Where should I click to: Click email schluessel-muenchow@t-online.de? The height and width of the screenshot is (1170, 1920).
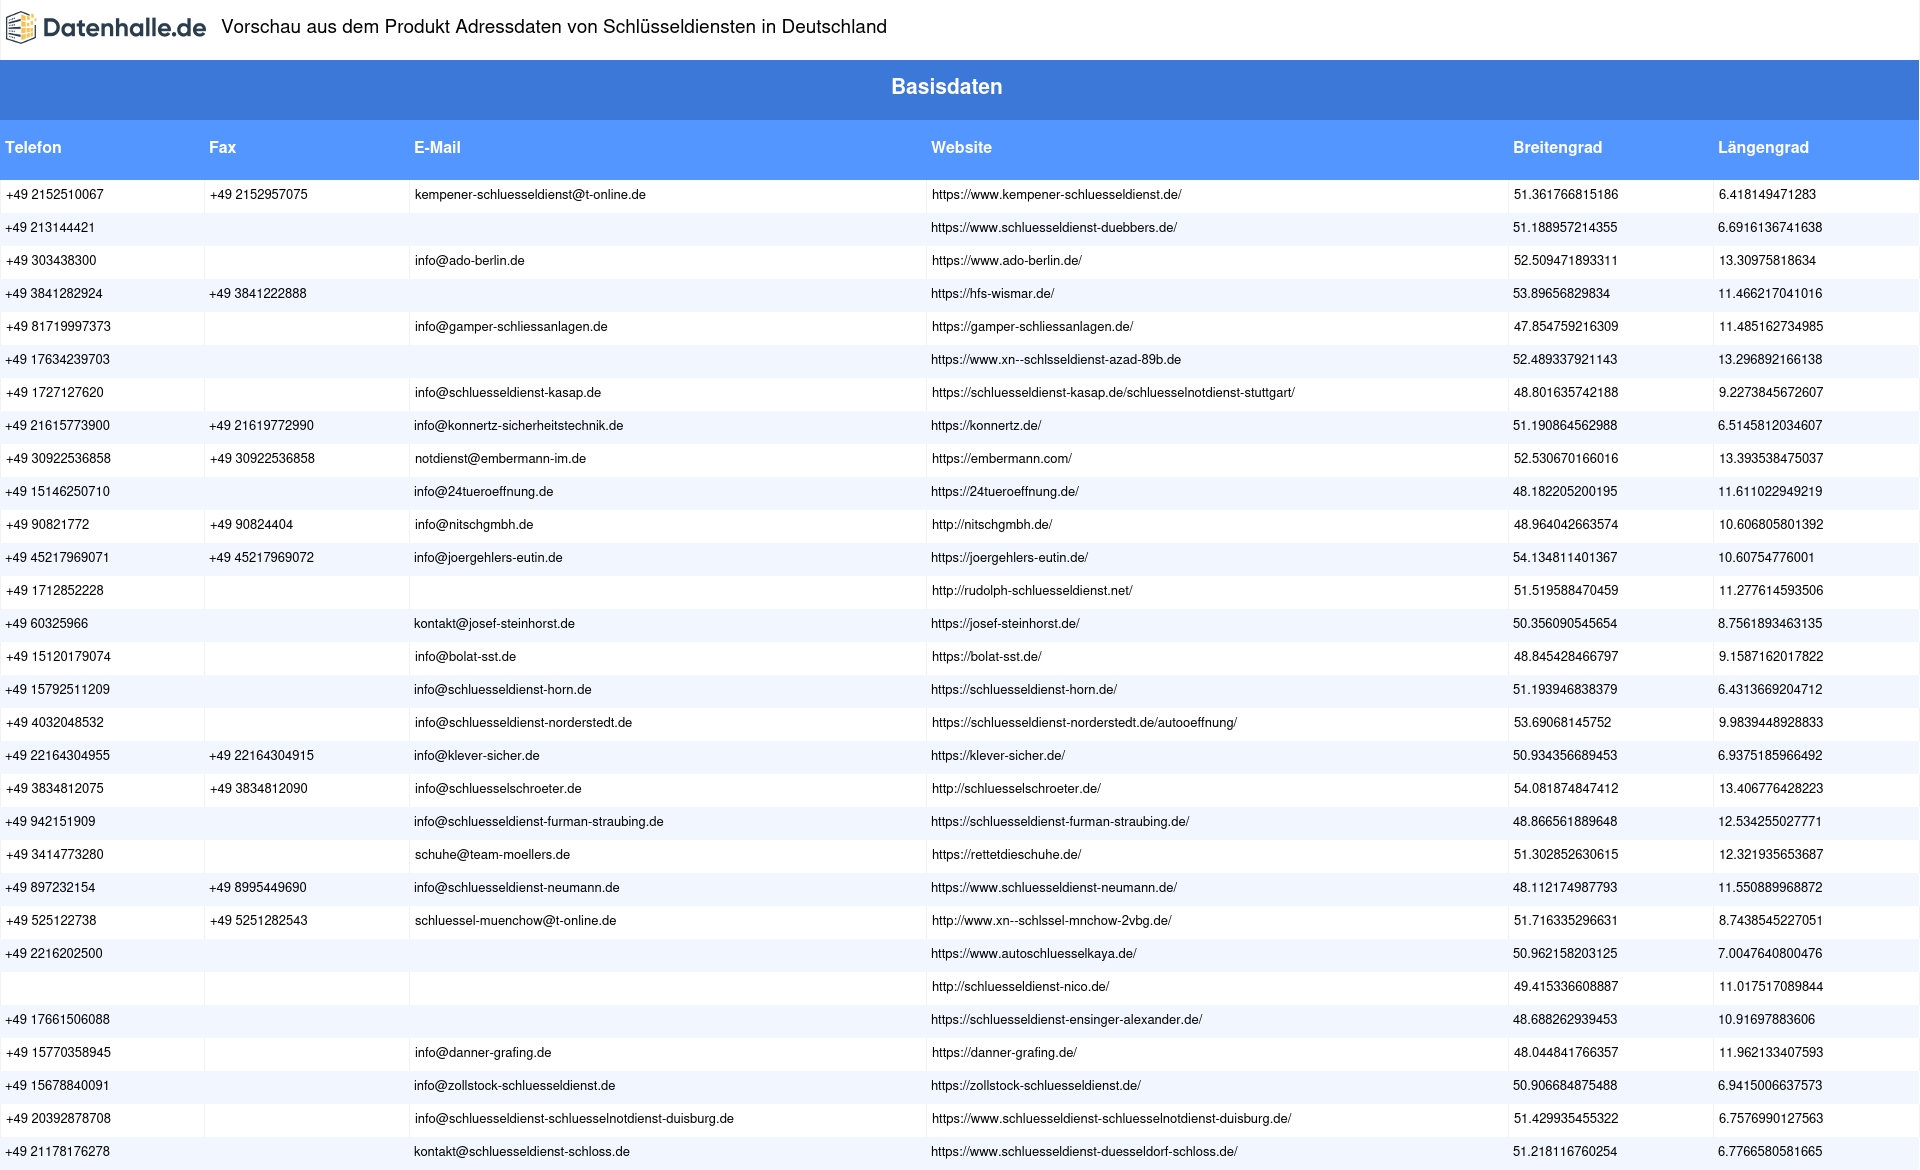tap(515, 921)
